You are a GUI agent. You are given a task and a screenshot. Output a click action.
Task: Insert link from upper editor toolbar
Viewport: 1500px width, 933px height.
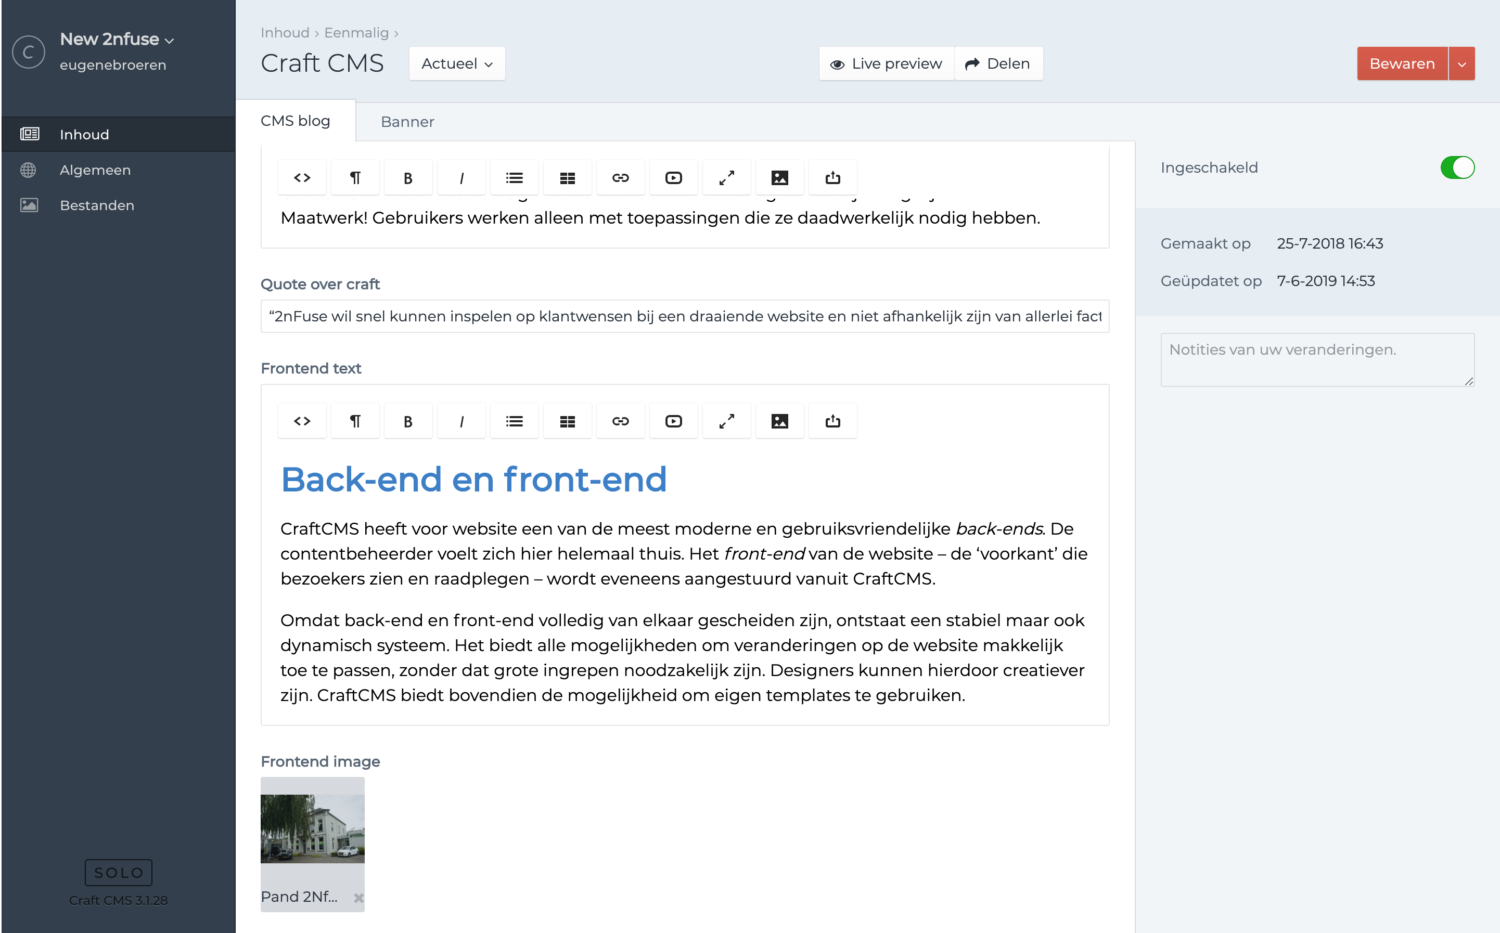click(x=620, y=178)
